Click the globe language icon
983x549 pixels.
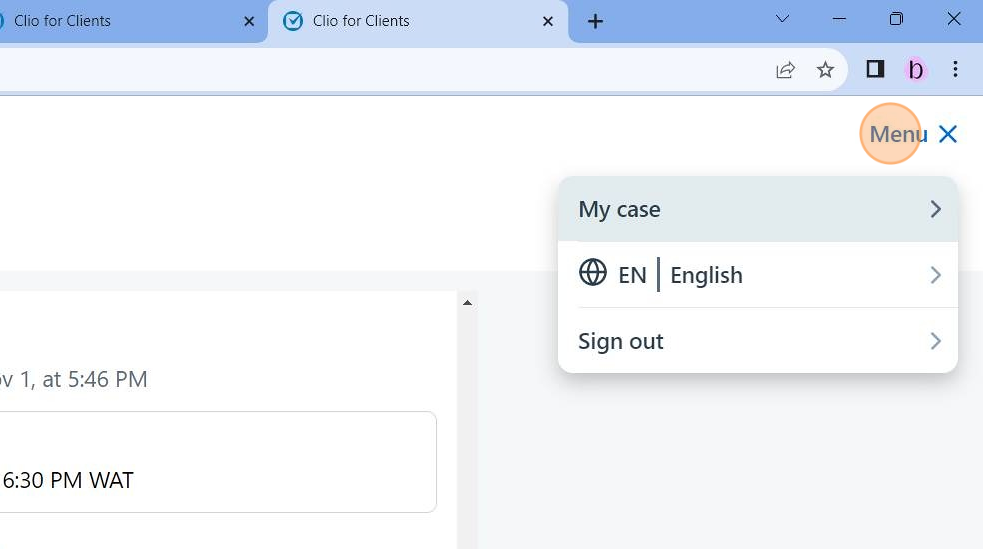point(592,273)
